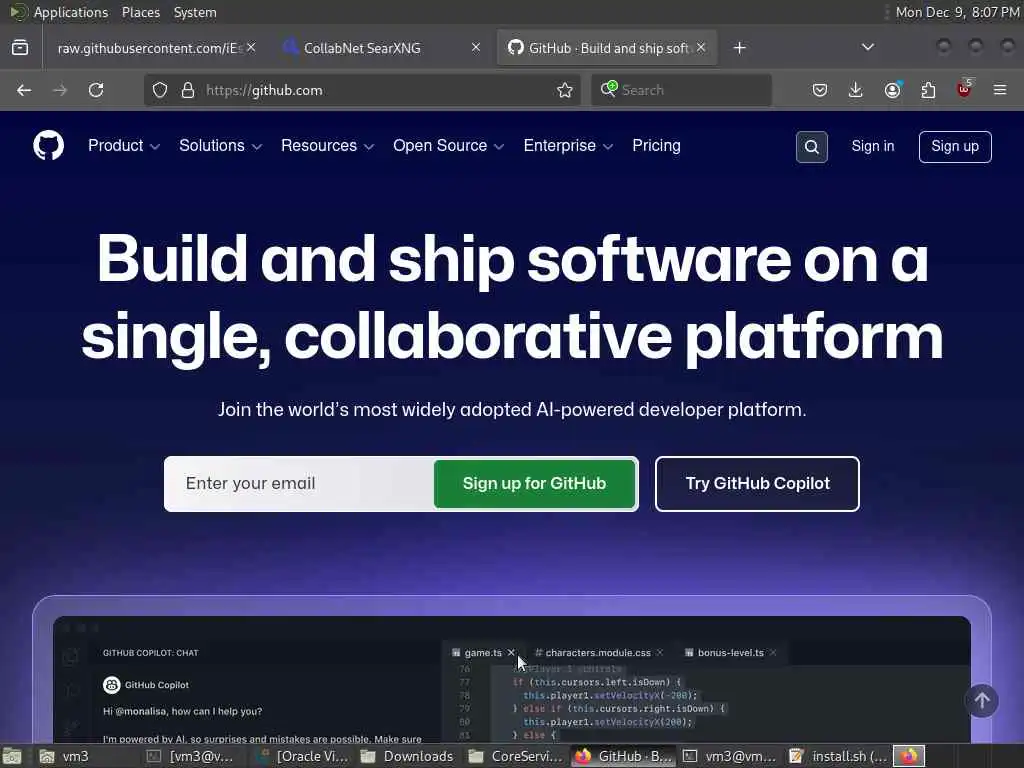Click the GitHub Octocat logo
1024x768 pixels.
point(48,146)
